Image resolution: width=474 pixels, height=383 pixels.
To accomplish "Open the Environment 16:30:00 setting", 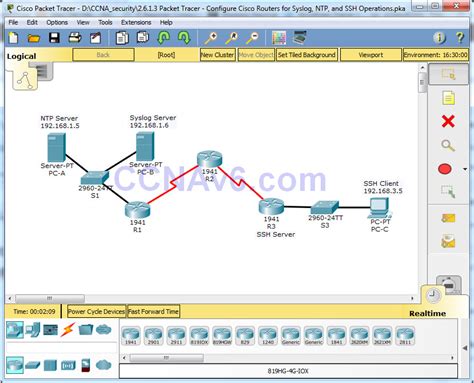I will click(435, 55).
